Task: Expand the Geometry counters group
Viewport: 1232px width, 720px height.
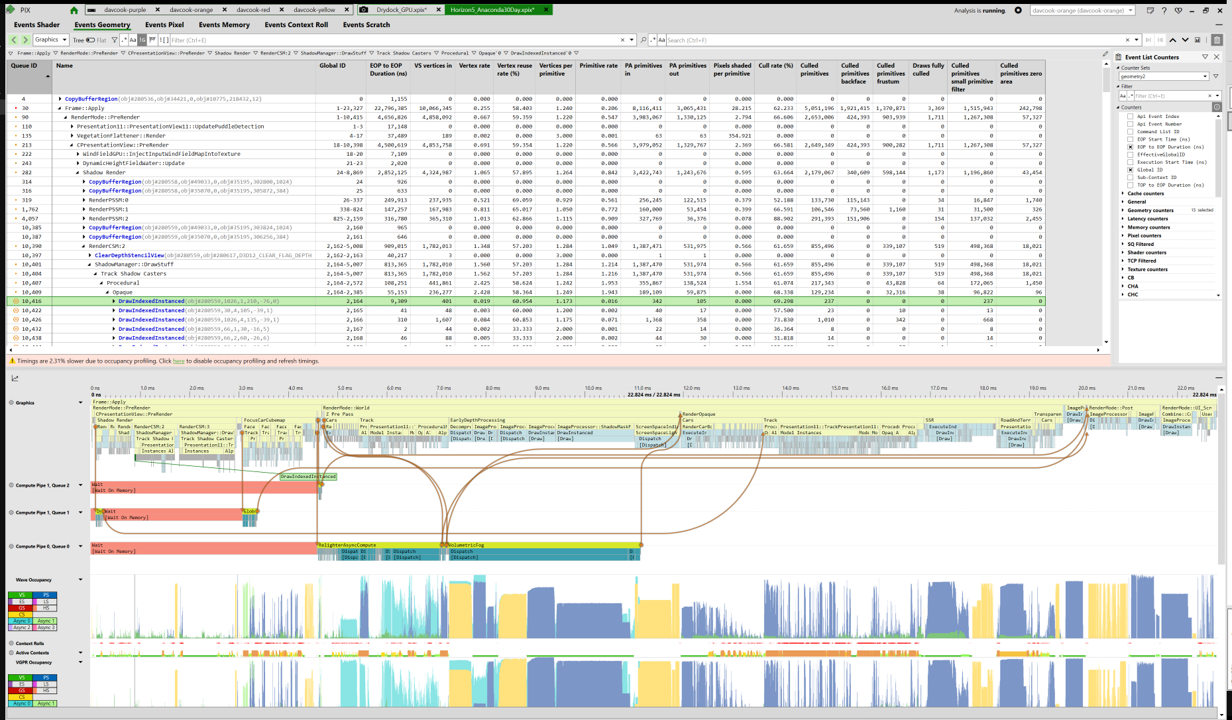Action: tap(1123, 210)
